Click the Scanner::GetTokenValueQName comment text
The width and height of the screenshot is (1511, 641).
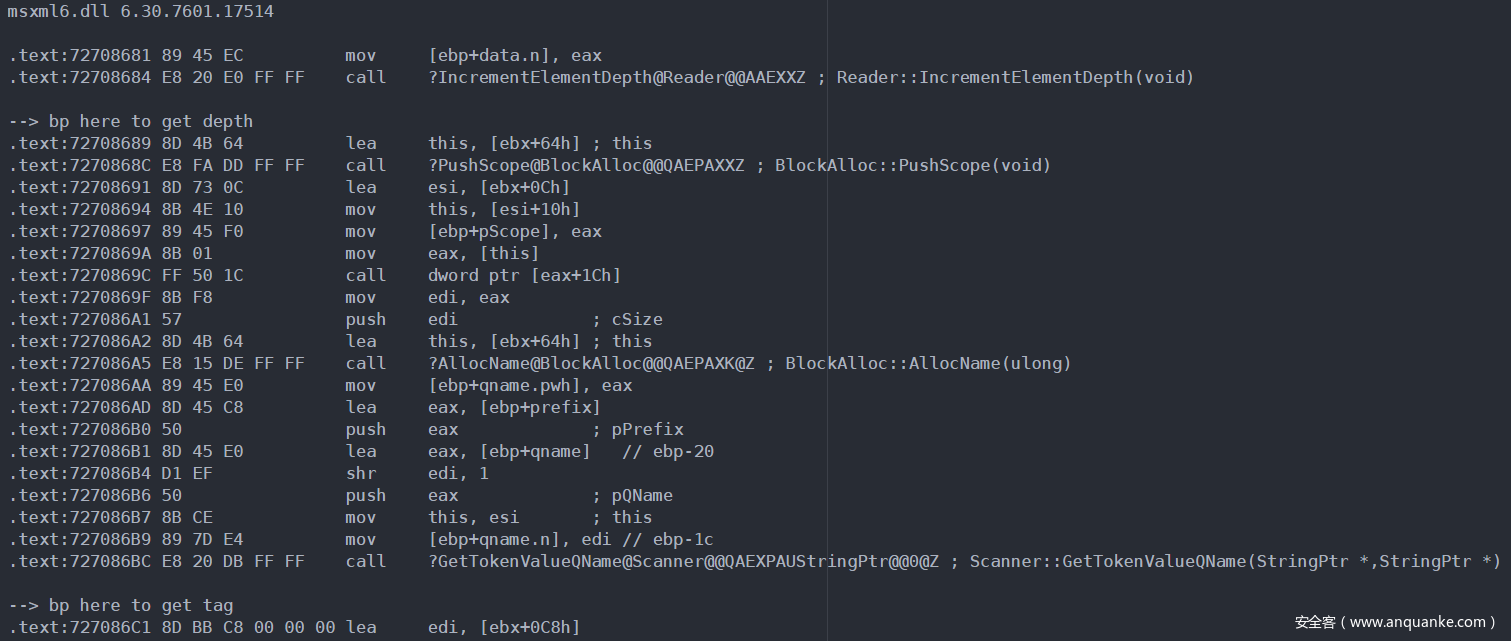1231,562
